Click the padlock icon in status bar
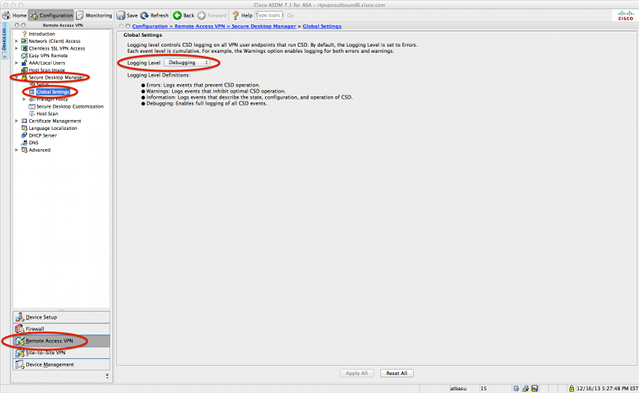639x393 pixels. click(x=571, y=389)
